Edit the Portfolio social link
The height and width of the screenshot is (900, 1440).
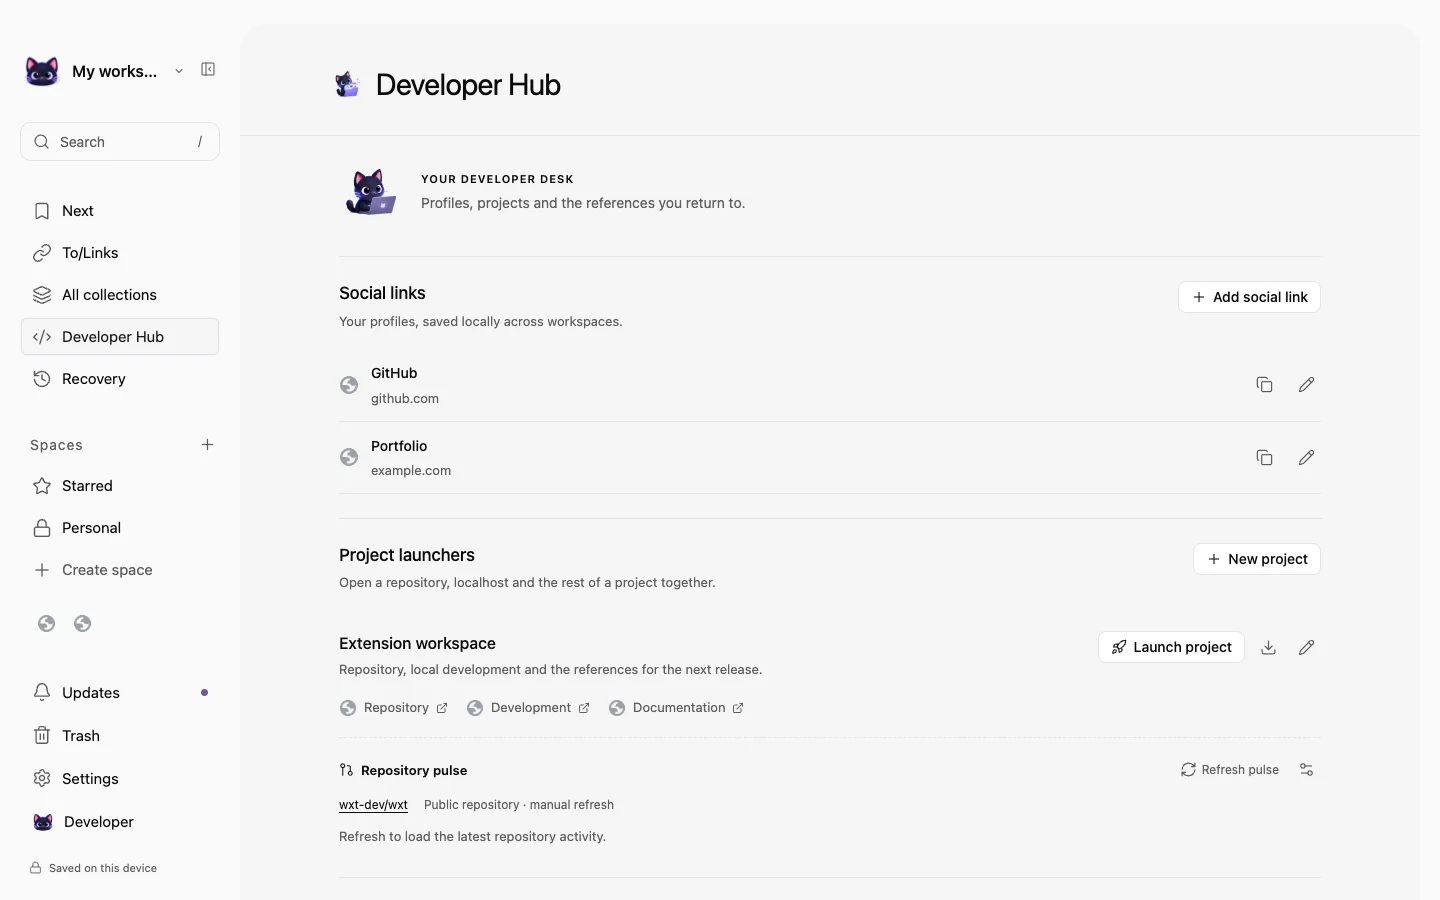tap(1306, 458)
